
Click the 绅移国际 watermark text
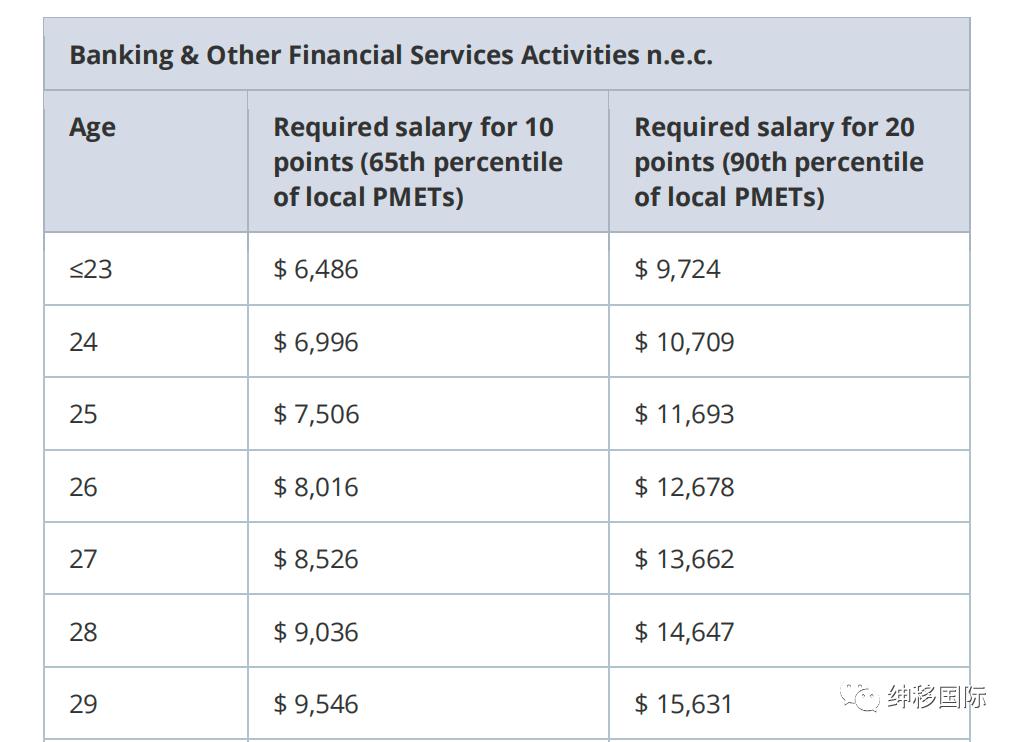tap(936, 696)
